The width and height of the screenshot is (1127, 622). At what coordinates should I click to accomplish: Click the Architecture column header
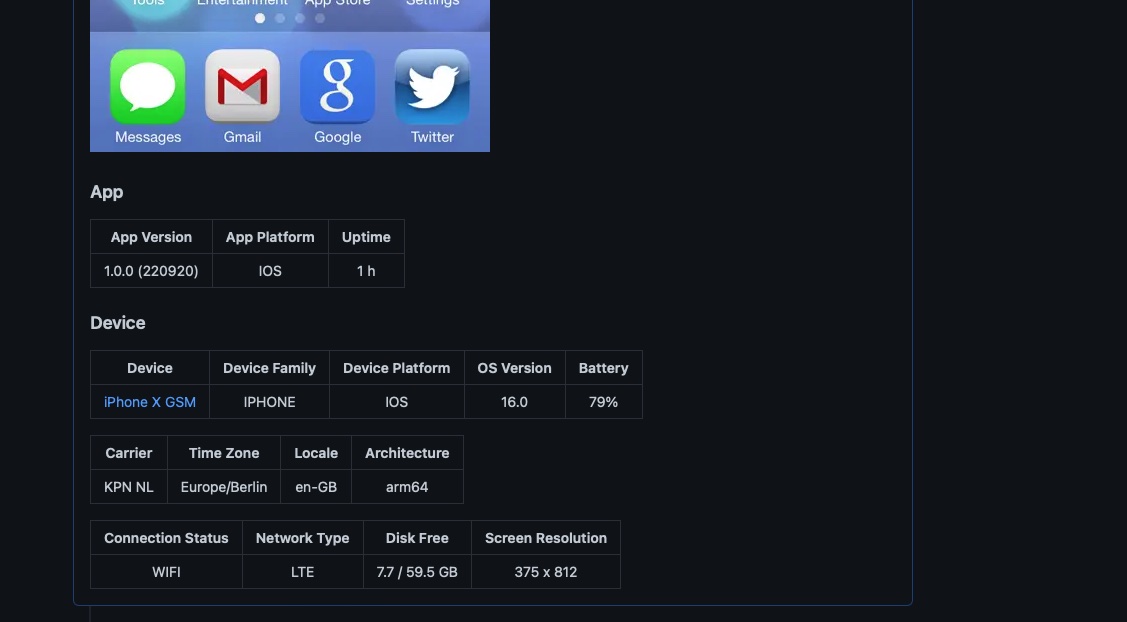pyautogui.click(x=407, y=452)
